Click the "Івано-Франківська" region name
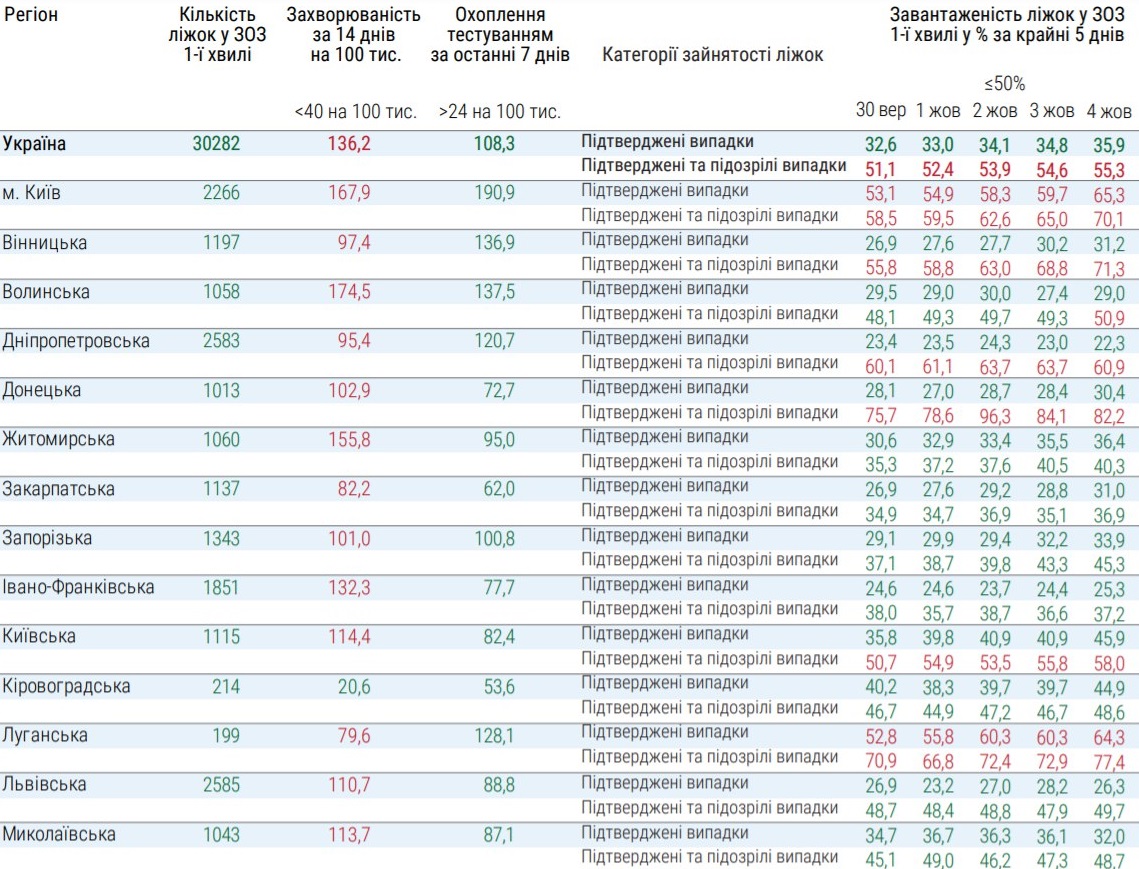Viewport: 1139px width, 869px height. click(x=78, y=587)
